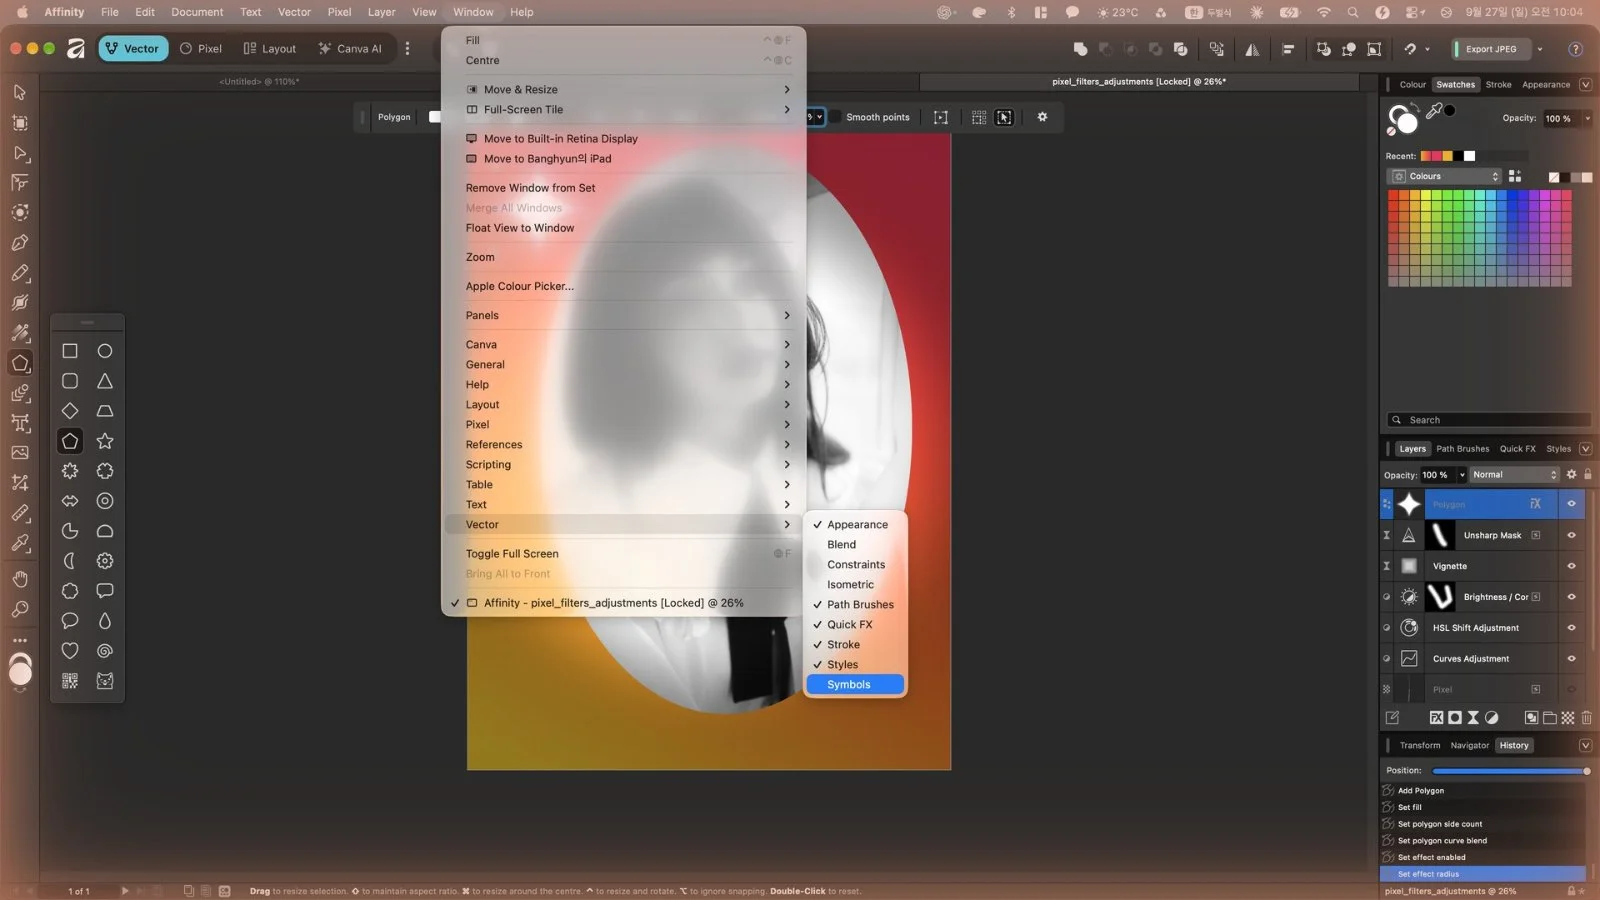Hide the Vignette layer

[1571, 566]
